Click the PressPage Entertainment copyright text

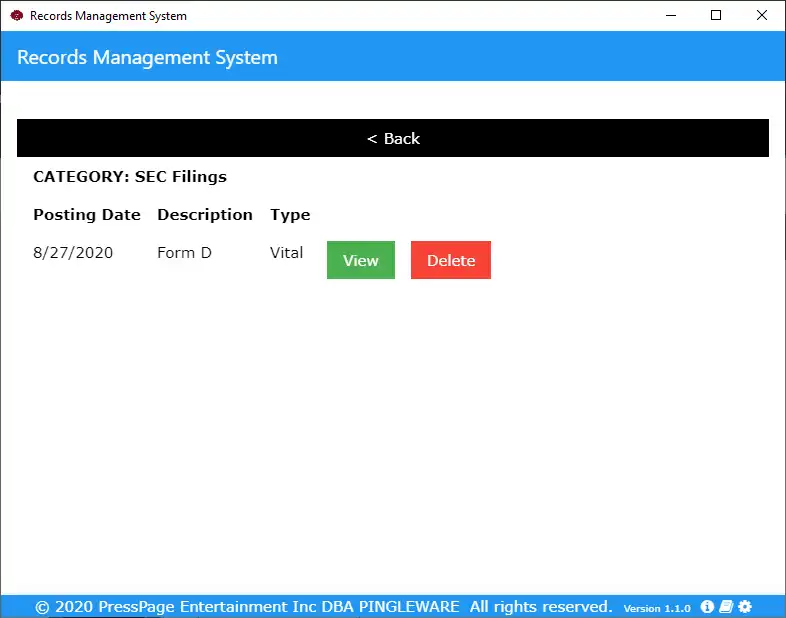click(324, 606)
